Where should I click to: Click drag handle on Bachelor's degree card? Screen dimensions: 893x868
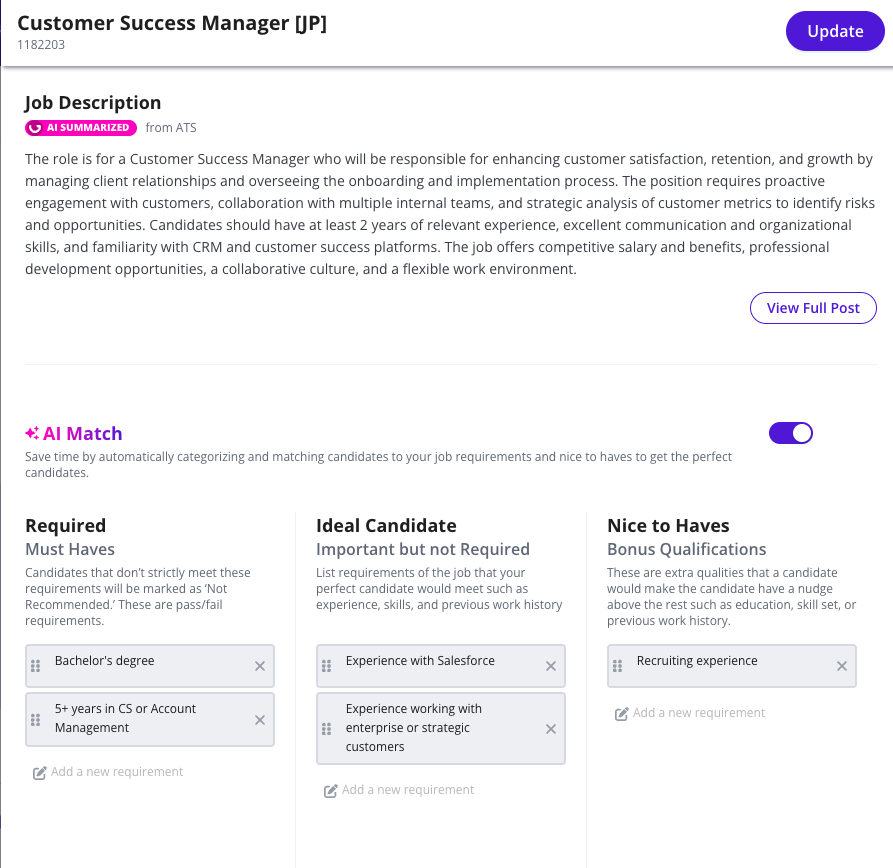tap(36, 666)
